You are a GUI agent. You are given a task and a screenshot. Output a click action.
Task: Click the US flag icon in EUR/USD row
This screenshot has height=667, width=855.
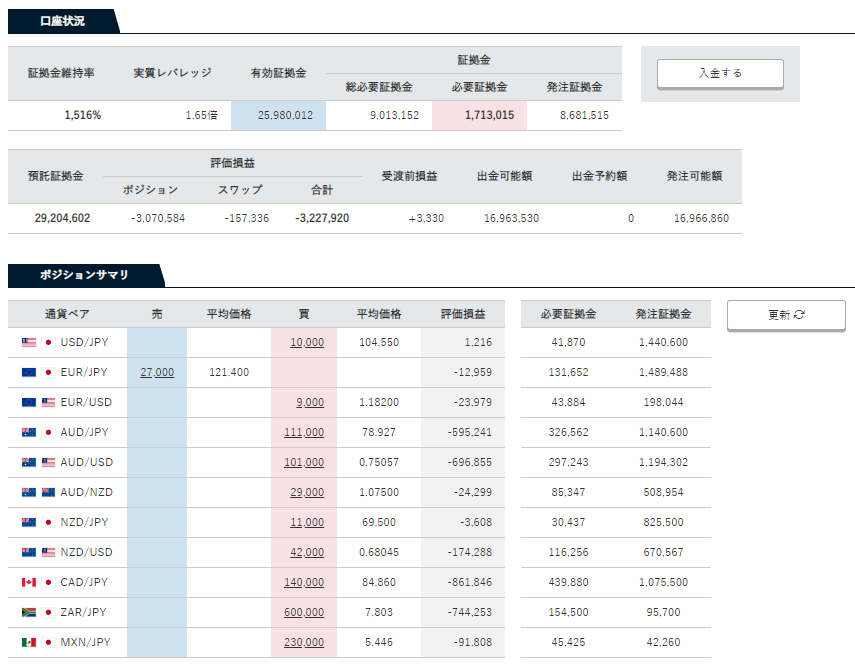point(49,402)
